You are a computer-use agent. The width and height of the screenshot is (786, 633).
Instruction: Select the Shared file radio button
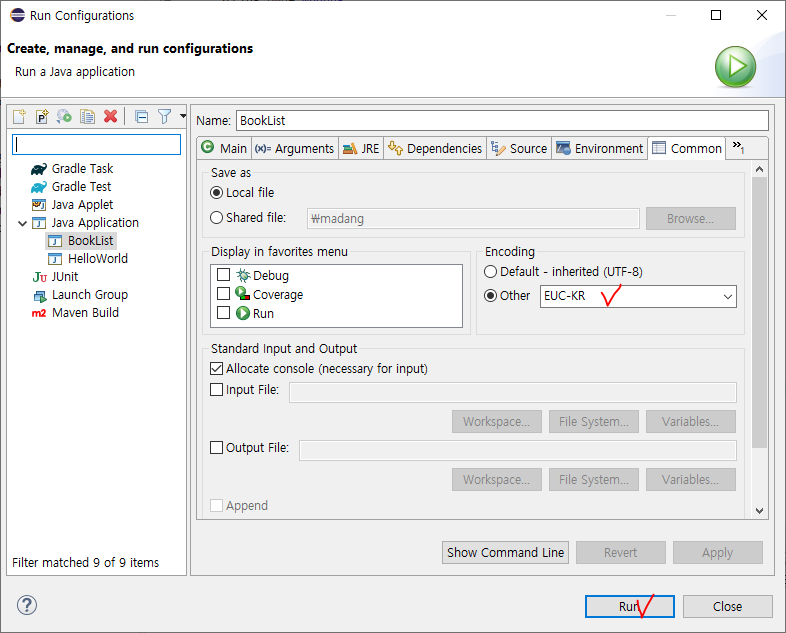click(x=217, y=218)
